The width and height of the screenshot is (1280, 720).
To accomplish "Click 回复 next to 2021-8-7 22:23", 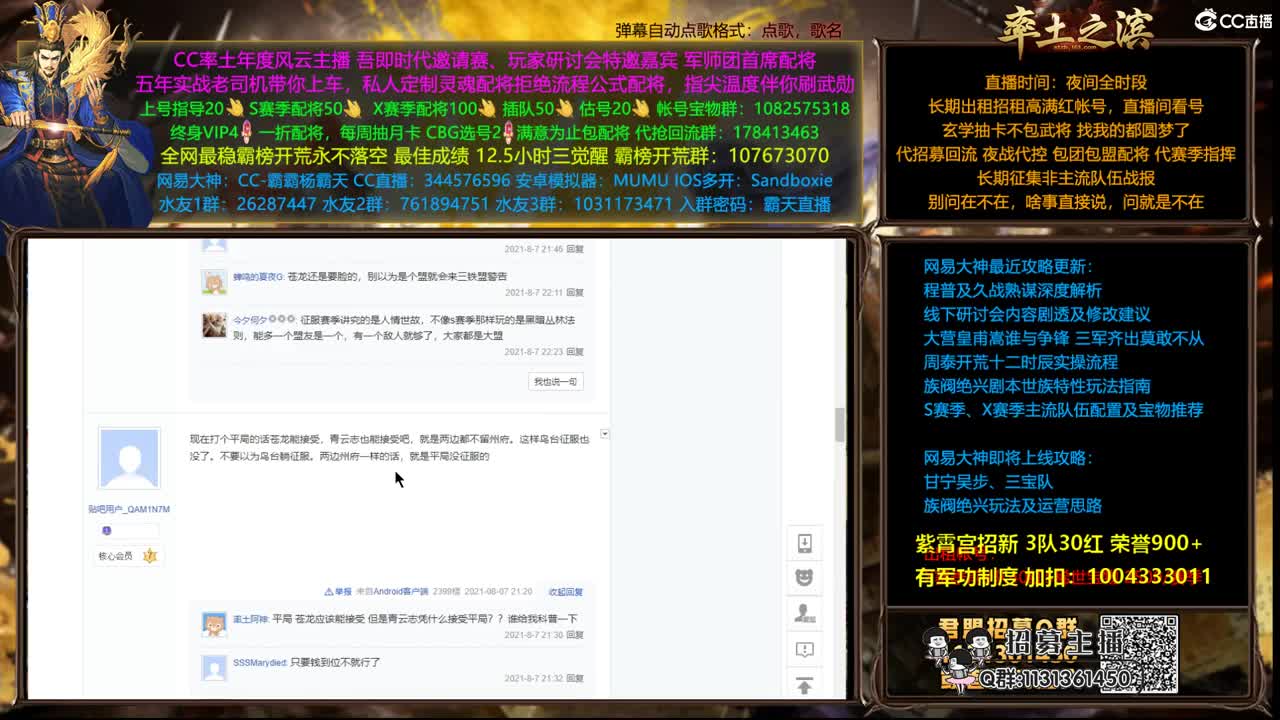I will [x=575, y=352].
